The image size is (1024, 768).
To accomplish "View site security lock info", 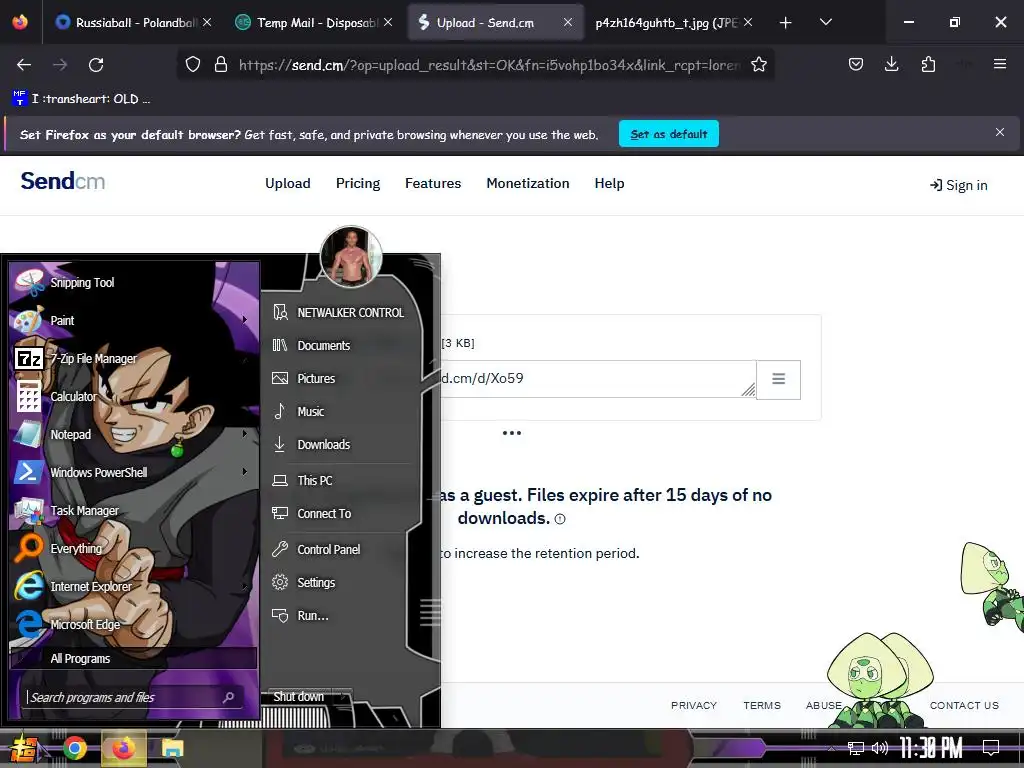I will 221,65.
